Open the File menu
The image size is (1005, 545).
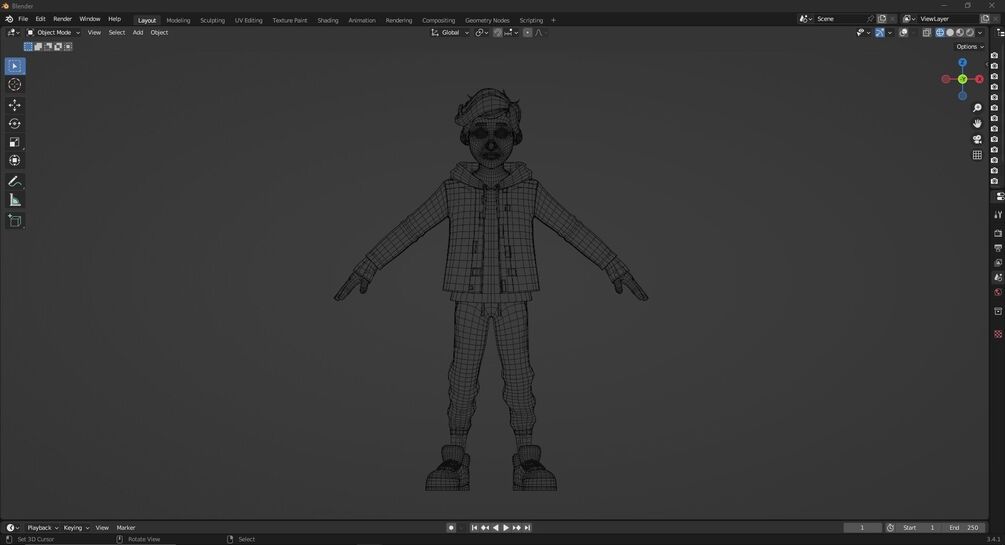[23, 19]
